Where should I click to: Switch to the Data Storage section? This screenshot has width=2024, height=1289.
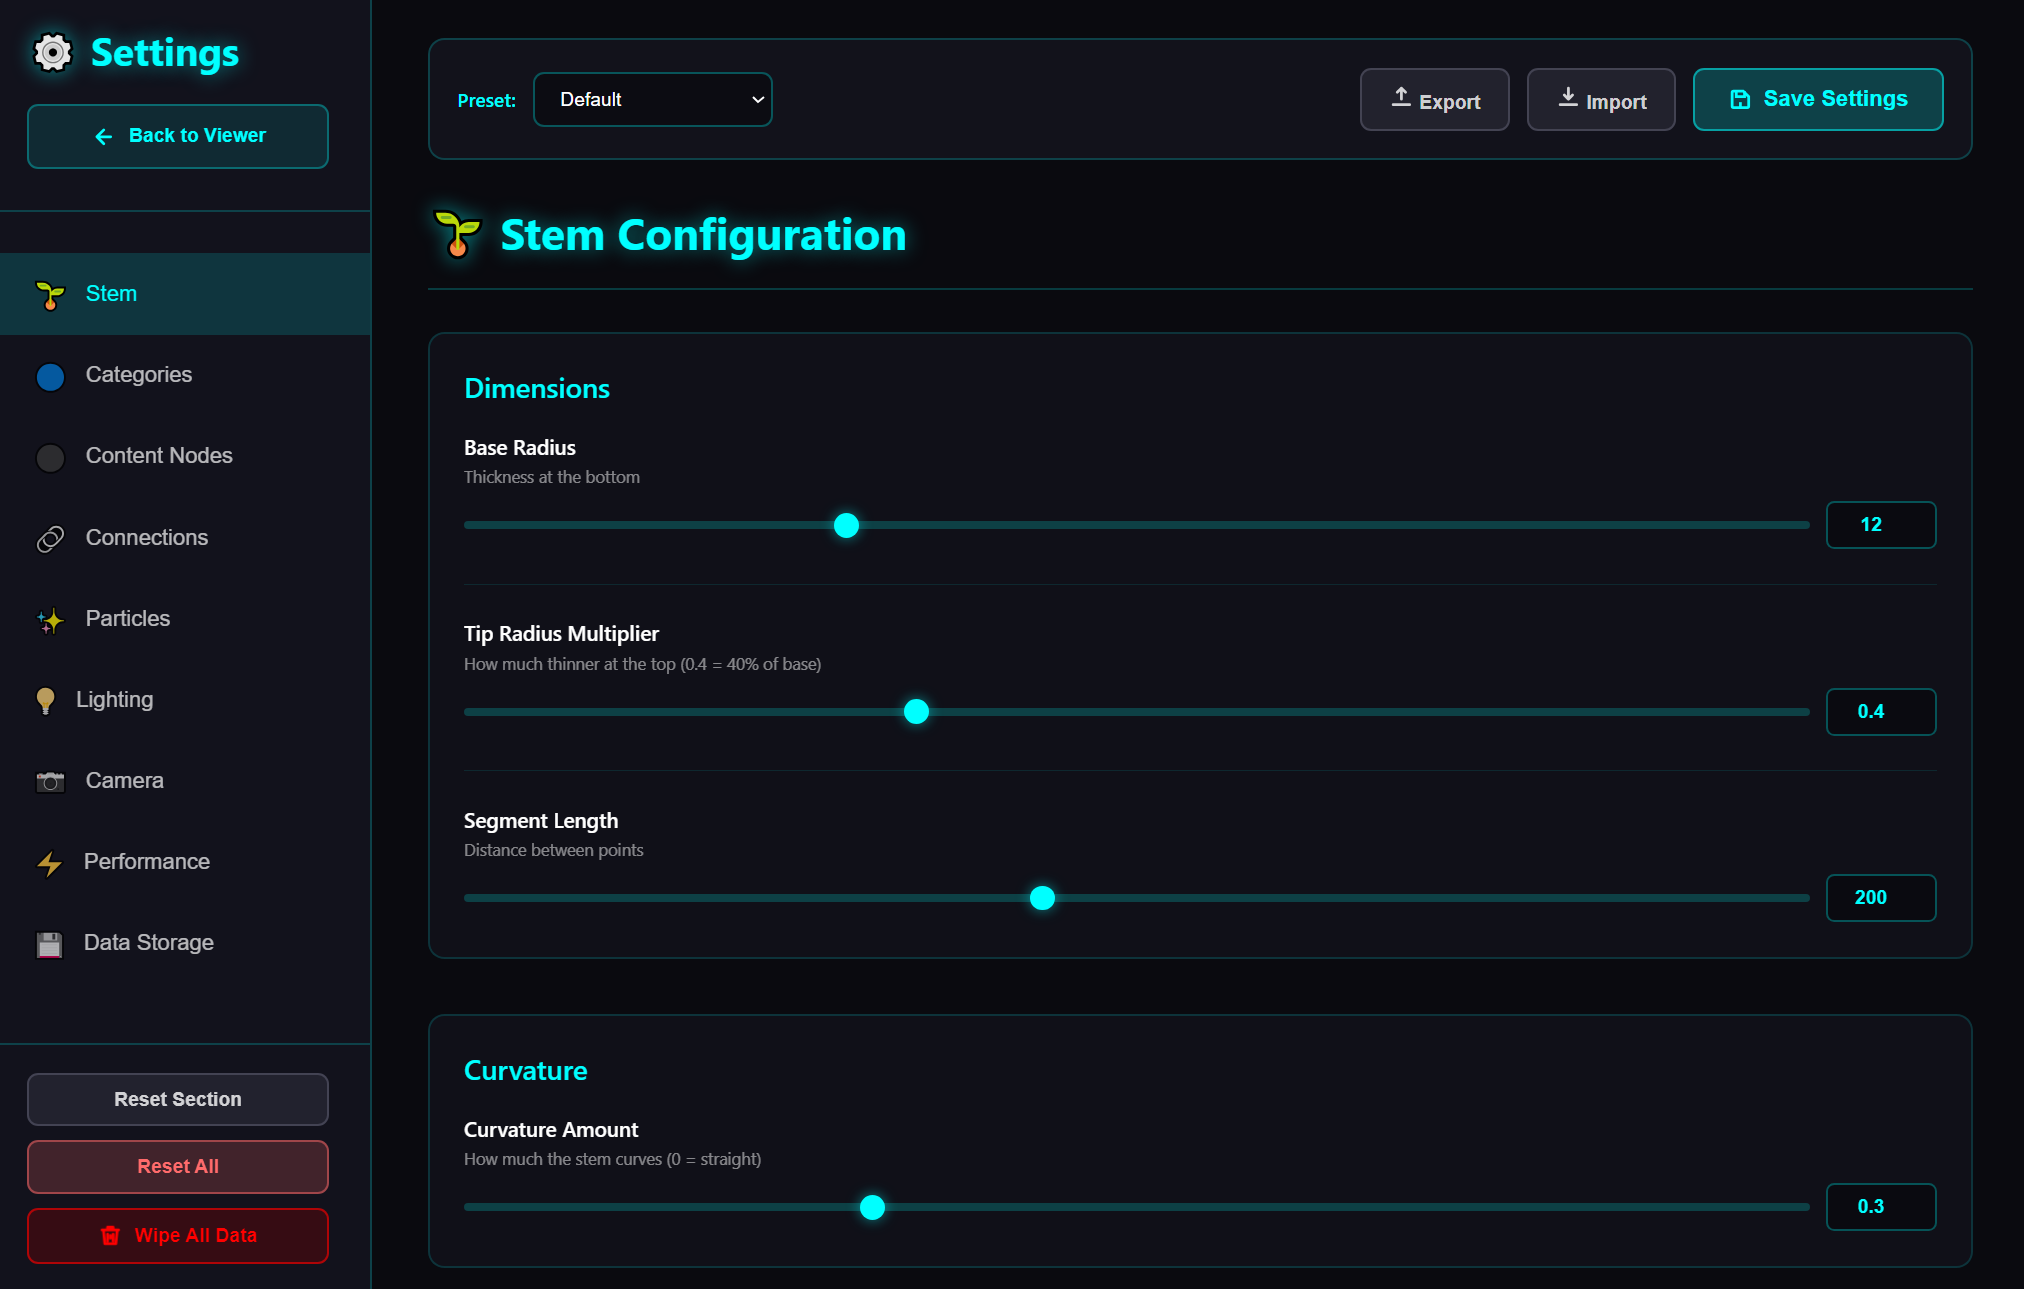point(149,943)
